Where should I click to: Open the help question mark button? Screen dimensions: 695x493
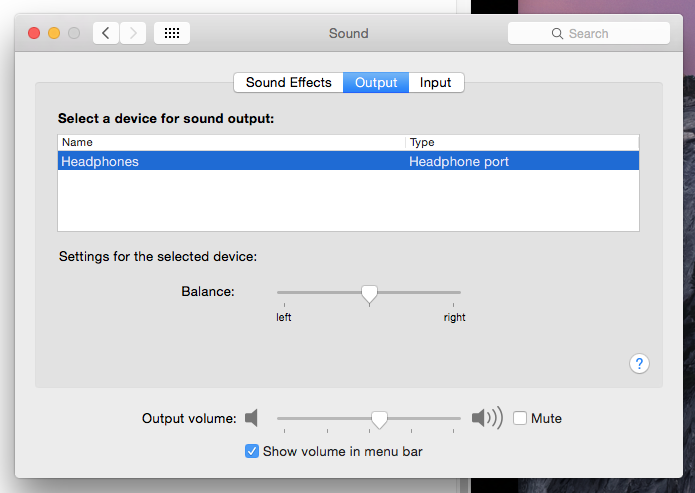pos(640,364)
